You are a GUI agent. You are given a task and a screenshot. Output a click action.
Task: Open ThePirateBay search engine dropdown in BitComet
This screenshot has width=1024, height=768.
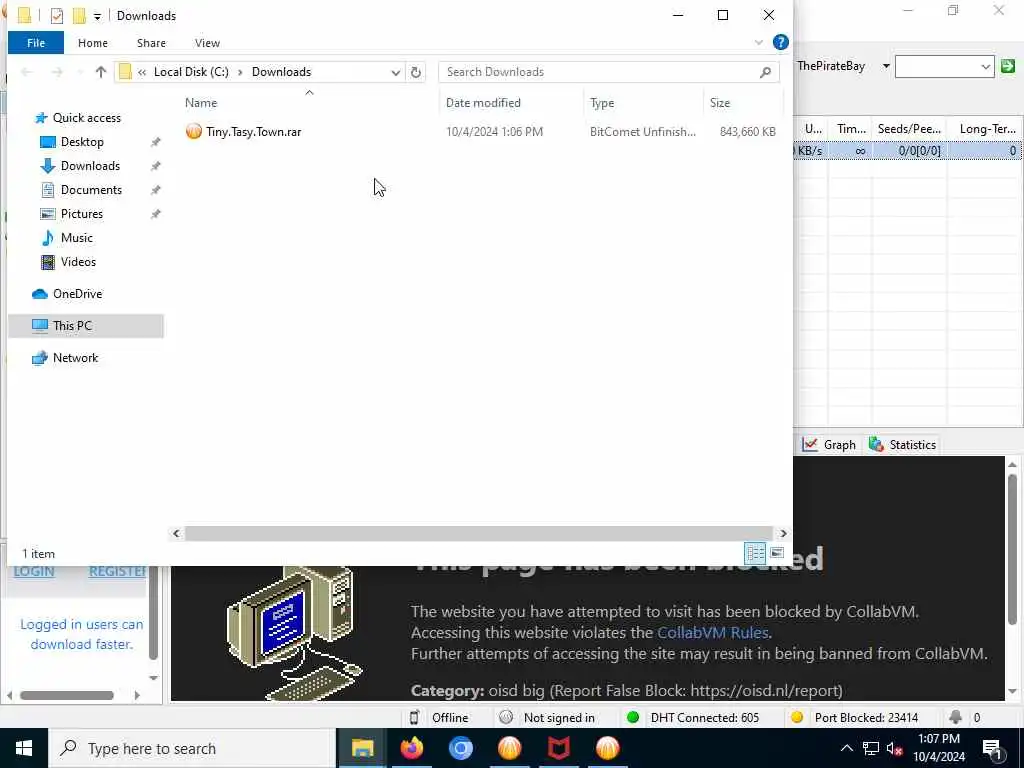(886, 66)
